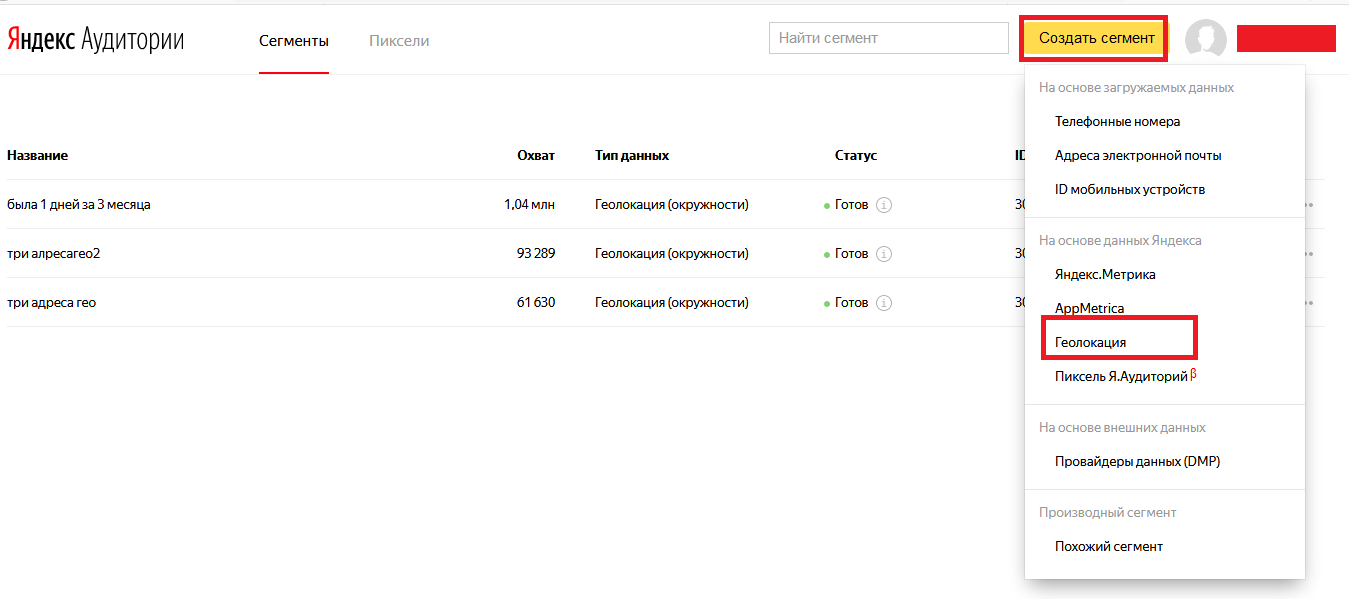Click the reach value 61 630
Image resolution: width=1349 pixels, height=599 pixels.
536,303
